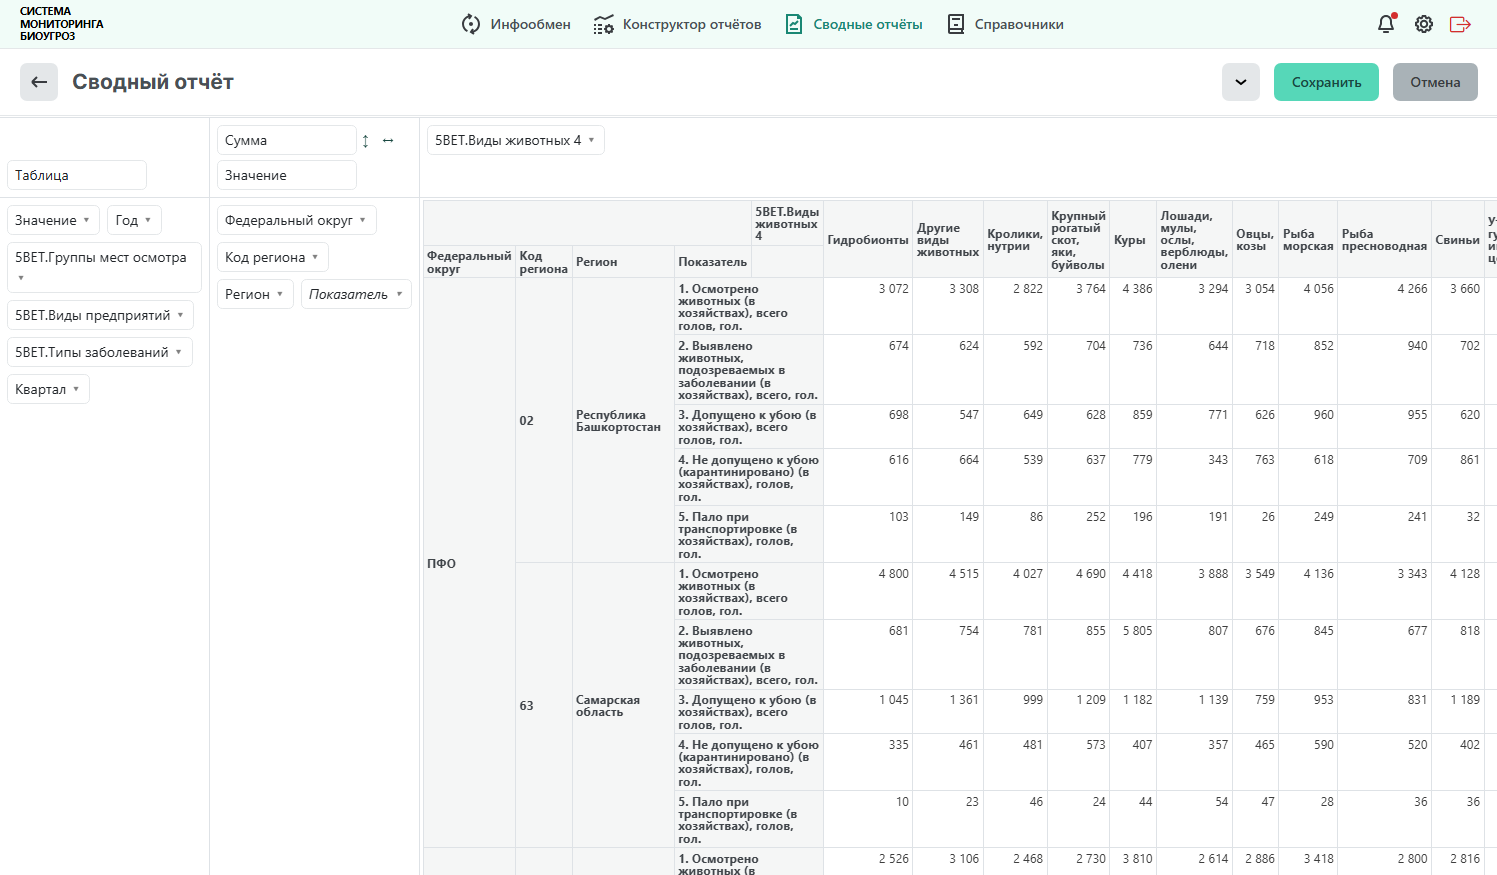Open the Квартал attribute filter
The width and height of the screenshot is (1497, 875).
pos(48,389)
